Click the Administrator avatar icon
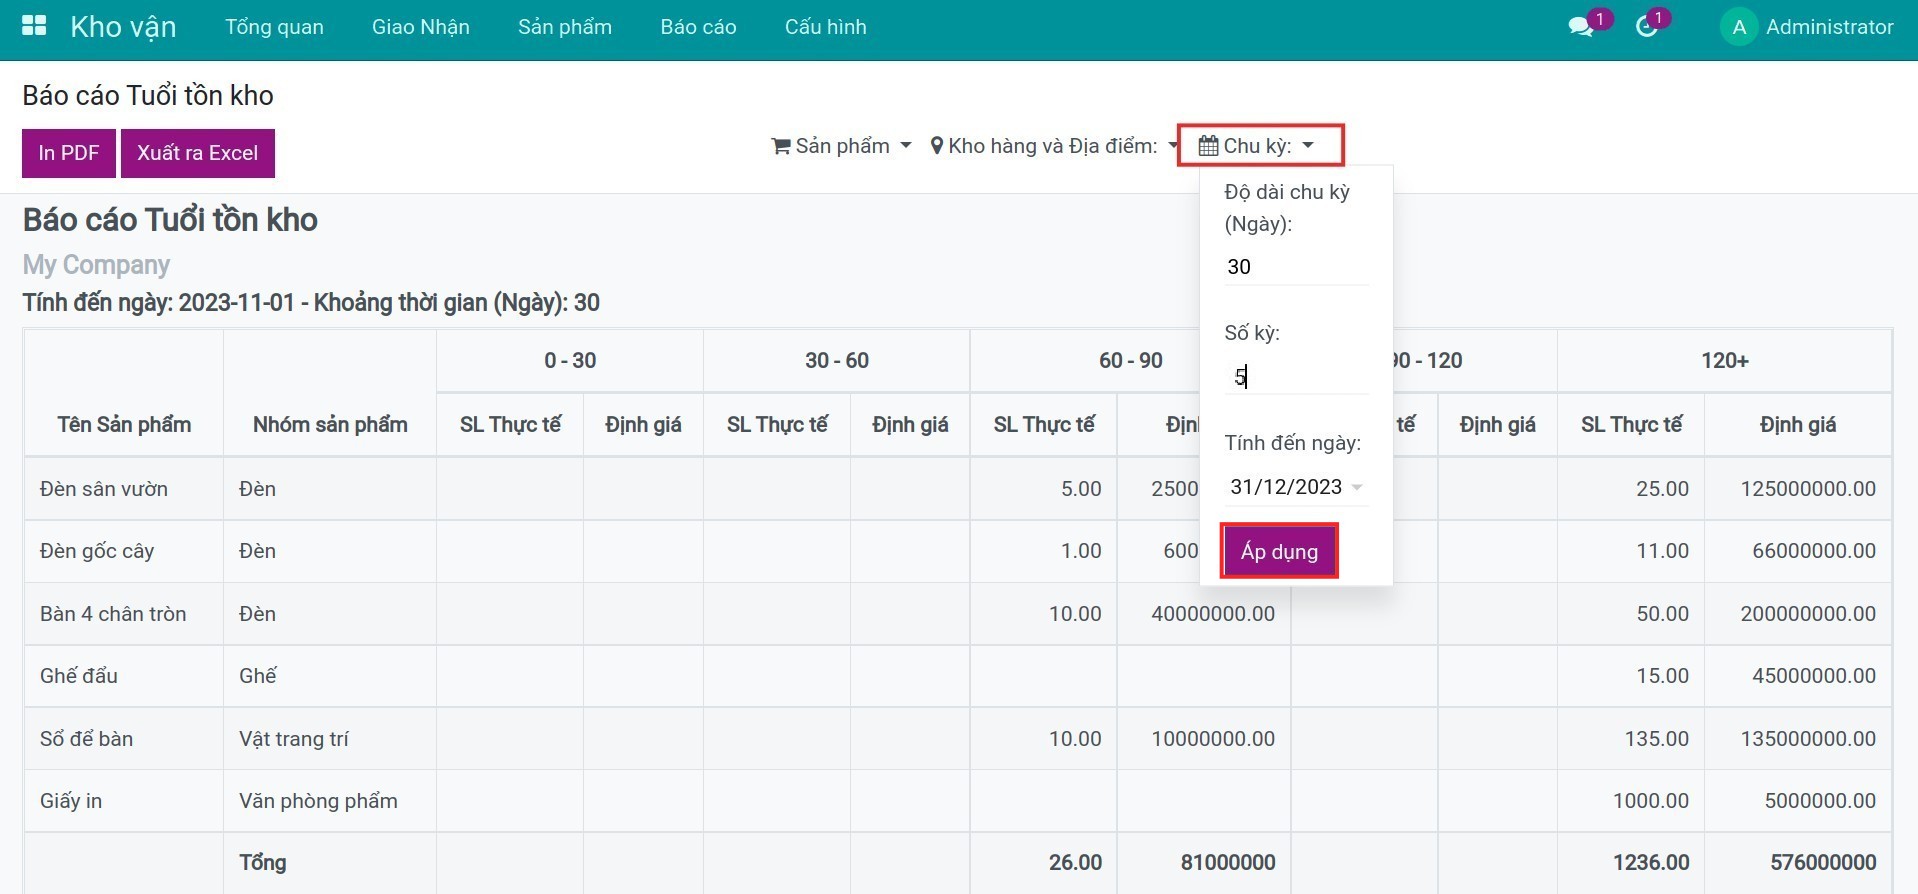Screen dimensions: 1918x894 (1739, 27)
